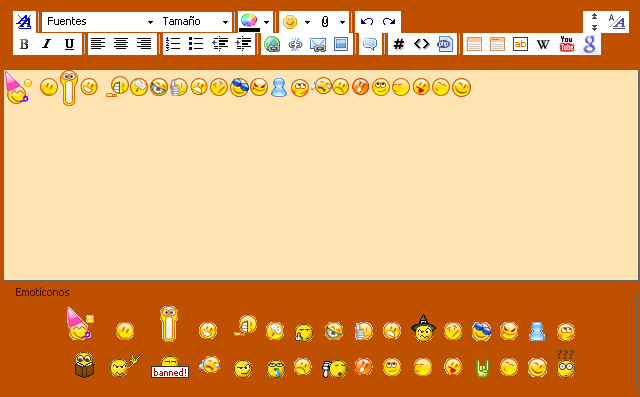Align text to the left
The image size is (640, 397).
point(98,44)
